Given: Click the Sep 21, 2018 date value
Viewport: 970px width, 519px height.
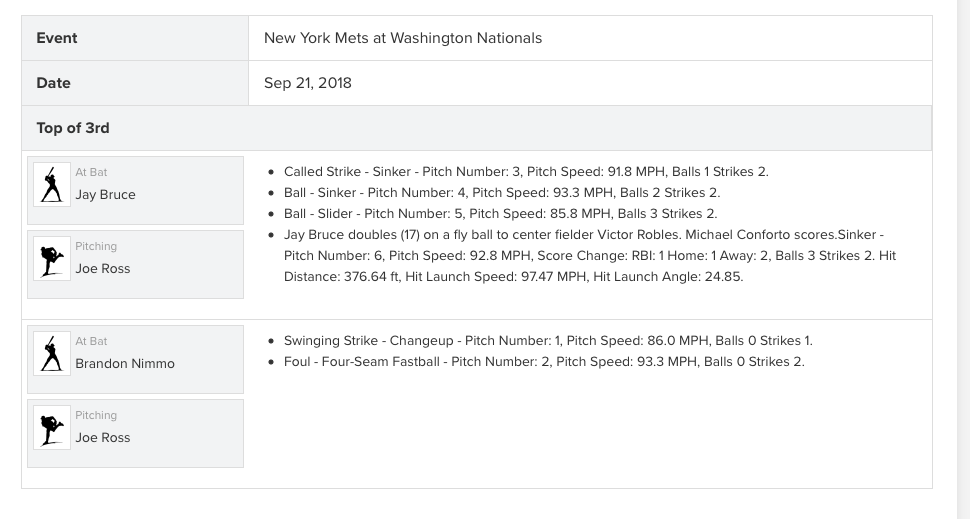Looking at the screenshot, I should click(x=308, y=83).
